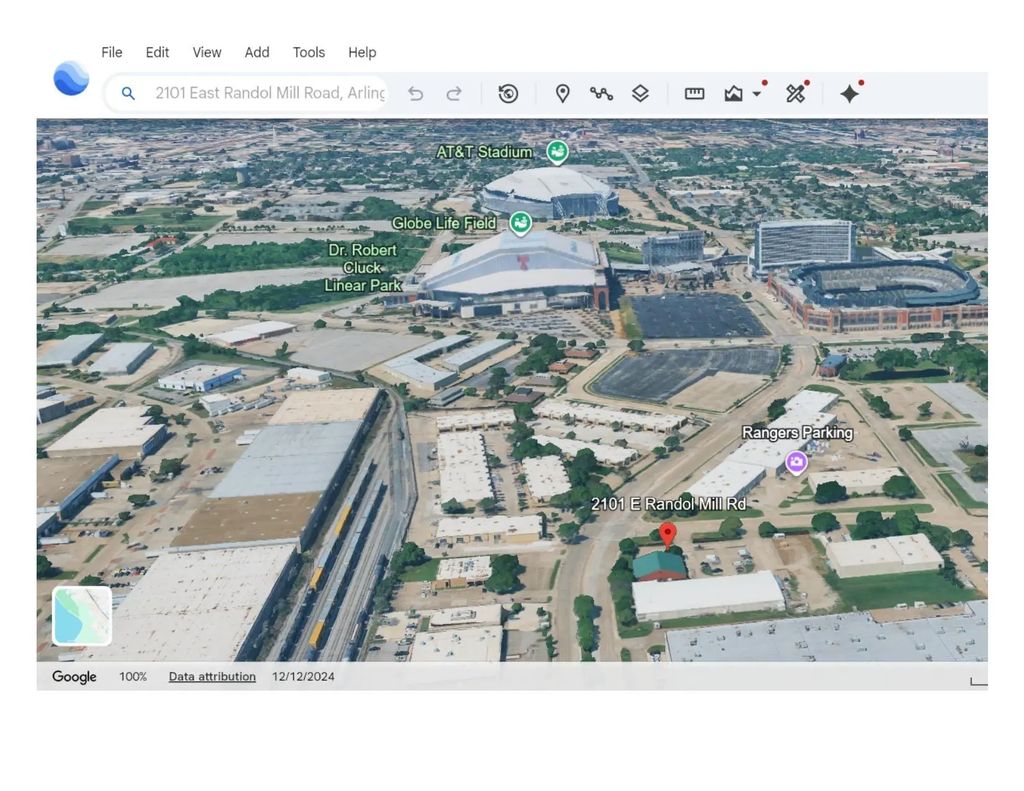The image size is (1024, 791).
Task: Select Dr. Robert Cluck Linear Park label
Action: pyautogui.click(x=362, y=268)
